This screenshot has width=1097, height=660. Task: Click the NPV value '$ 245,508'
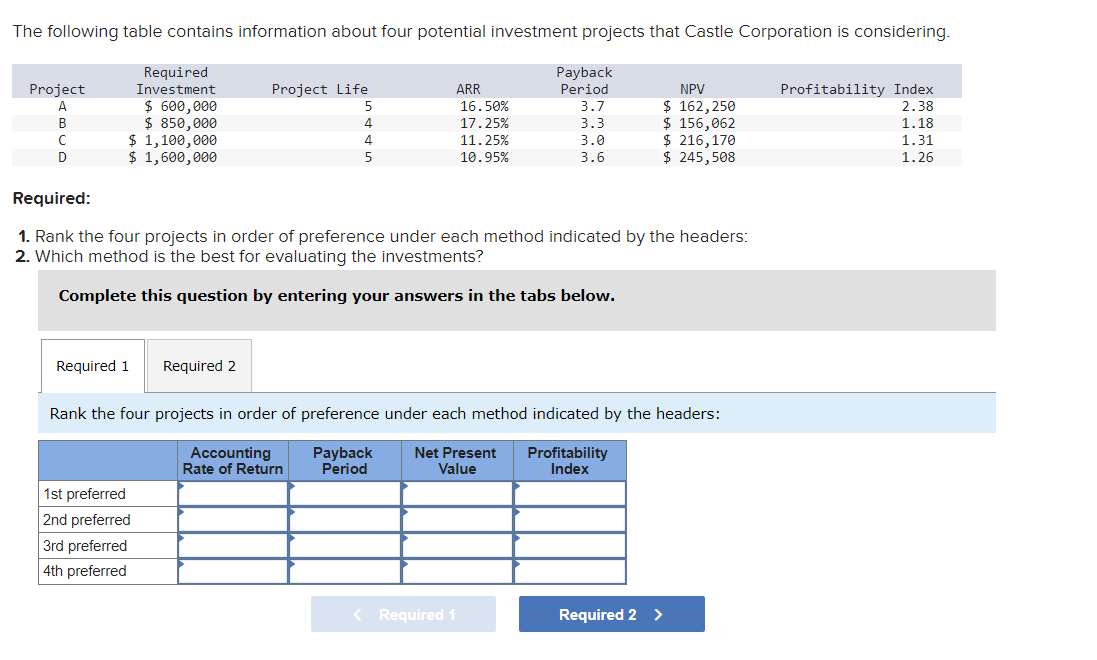pyautogui.click(x=700, y=157)
